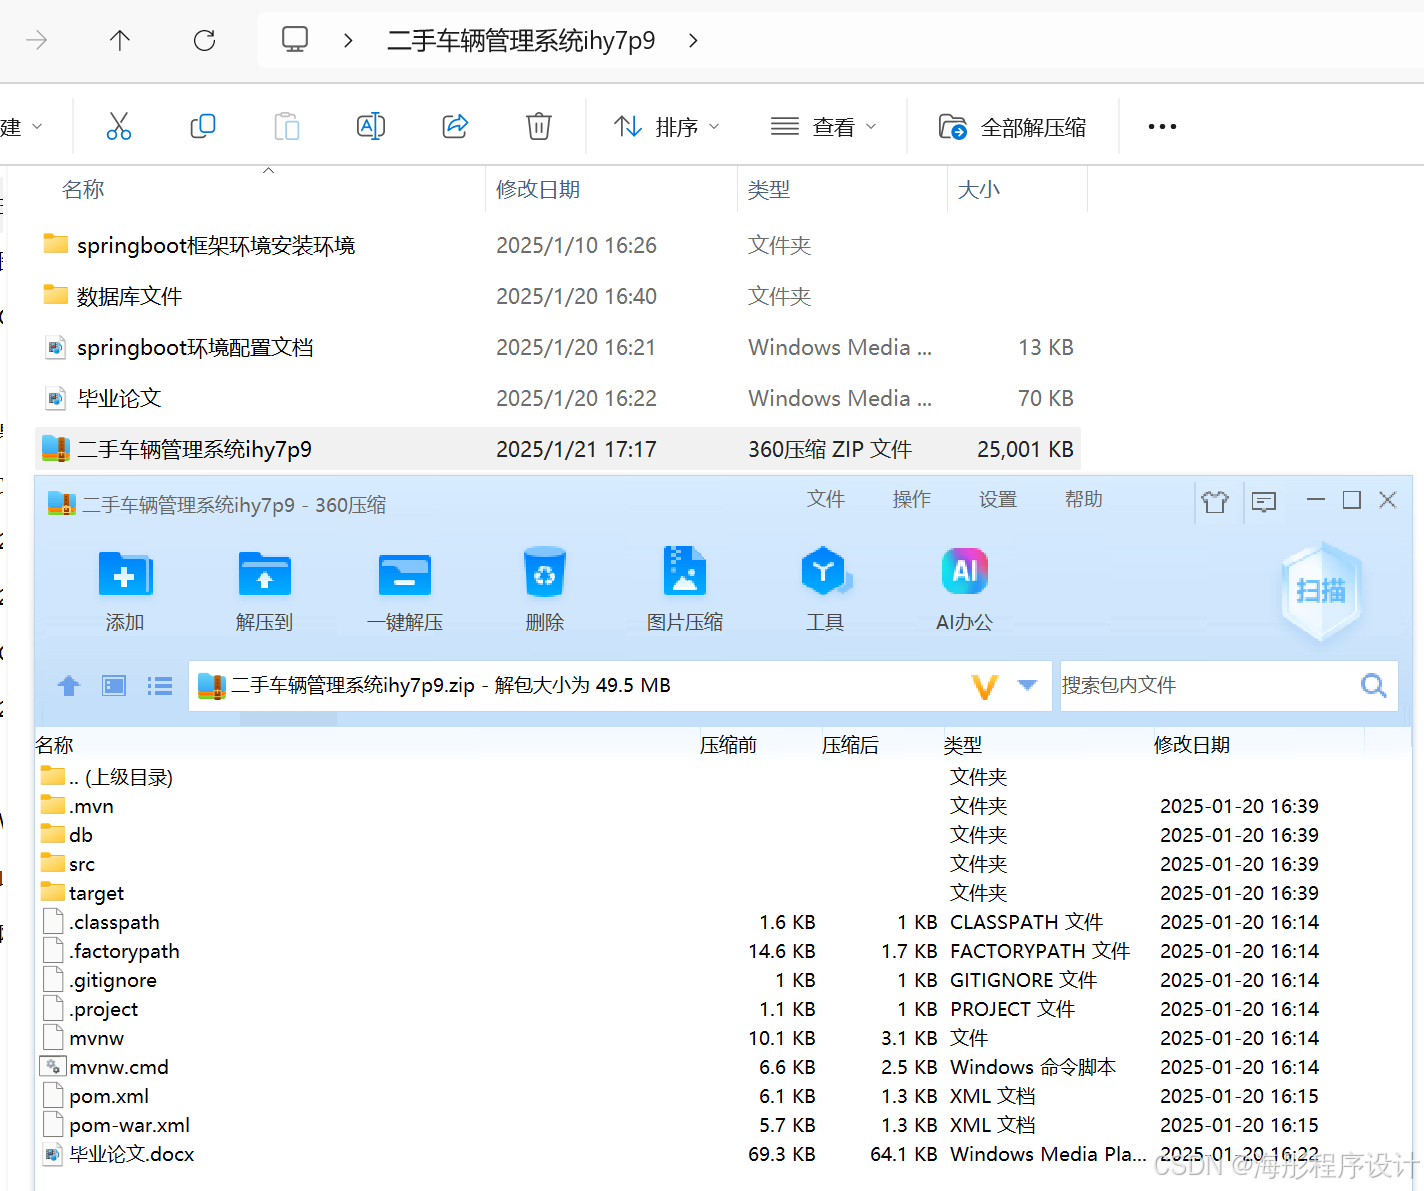The image size is (1424, 1191).
Task: Select springboot环境配置文档 file in Explorer
Action: click(x=558, y=347)
